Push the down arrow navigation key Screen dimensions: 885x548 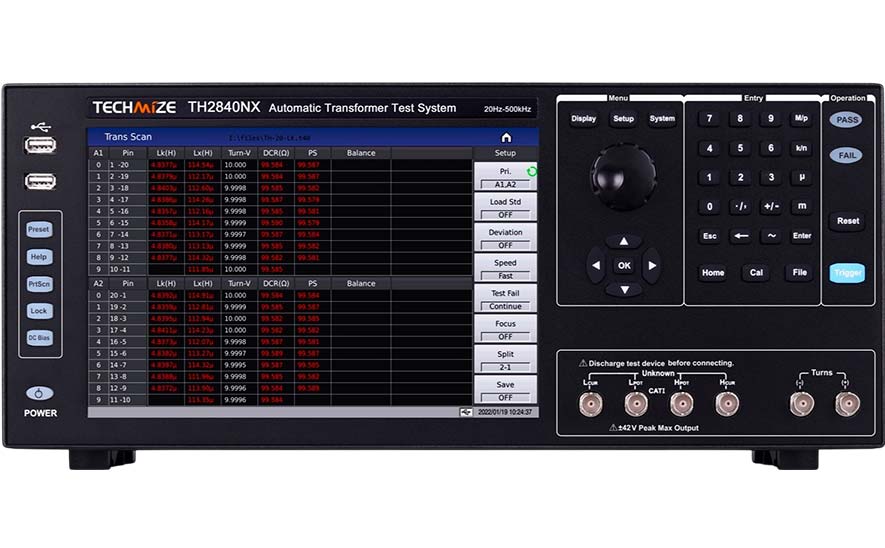624,290
